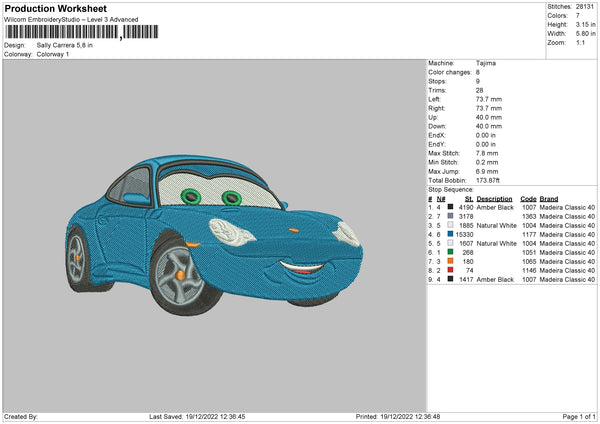Click the Amber Black swatch in stop 1
Image resolution: width=600 pixels, height=424 pixels.
[451, 207]
